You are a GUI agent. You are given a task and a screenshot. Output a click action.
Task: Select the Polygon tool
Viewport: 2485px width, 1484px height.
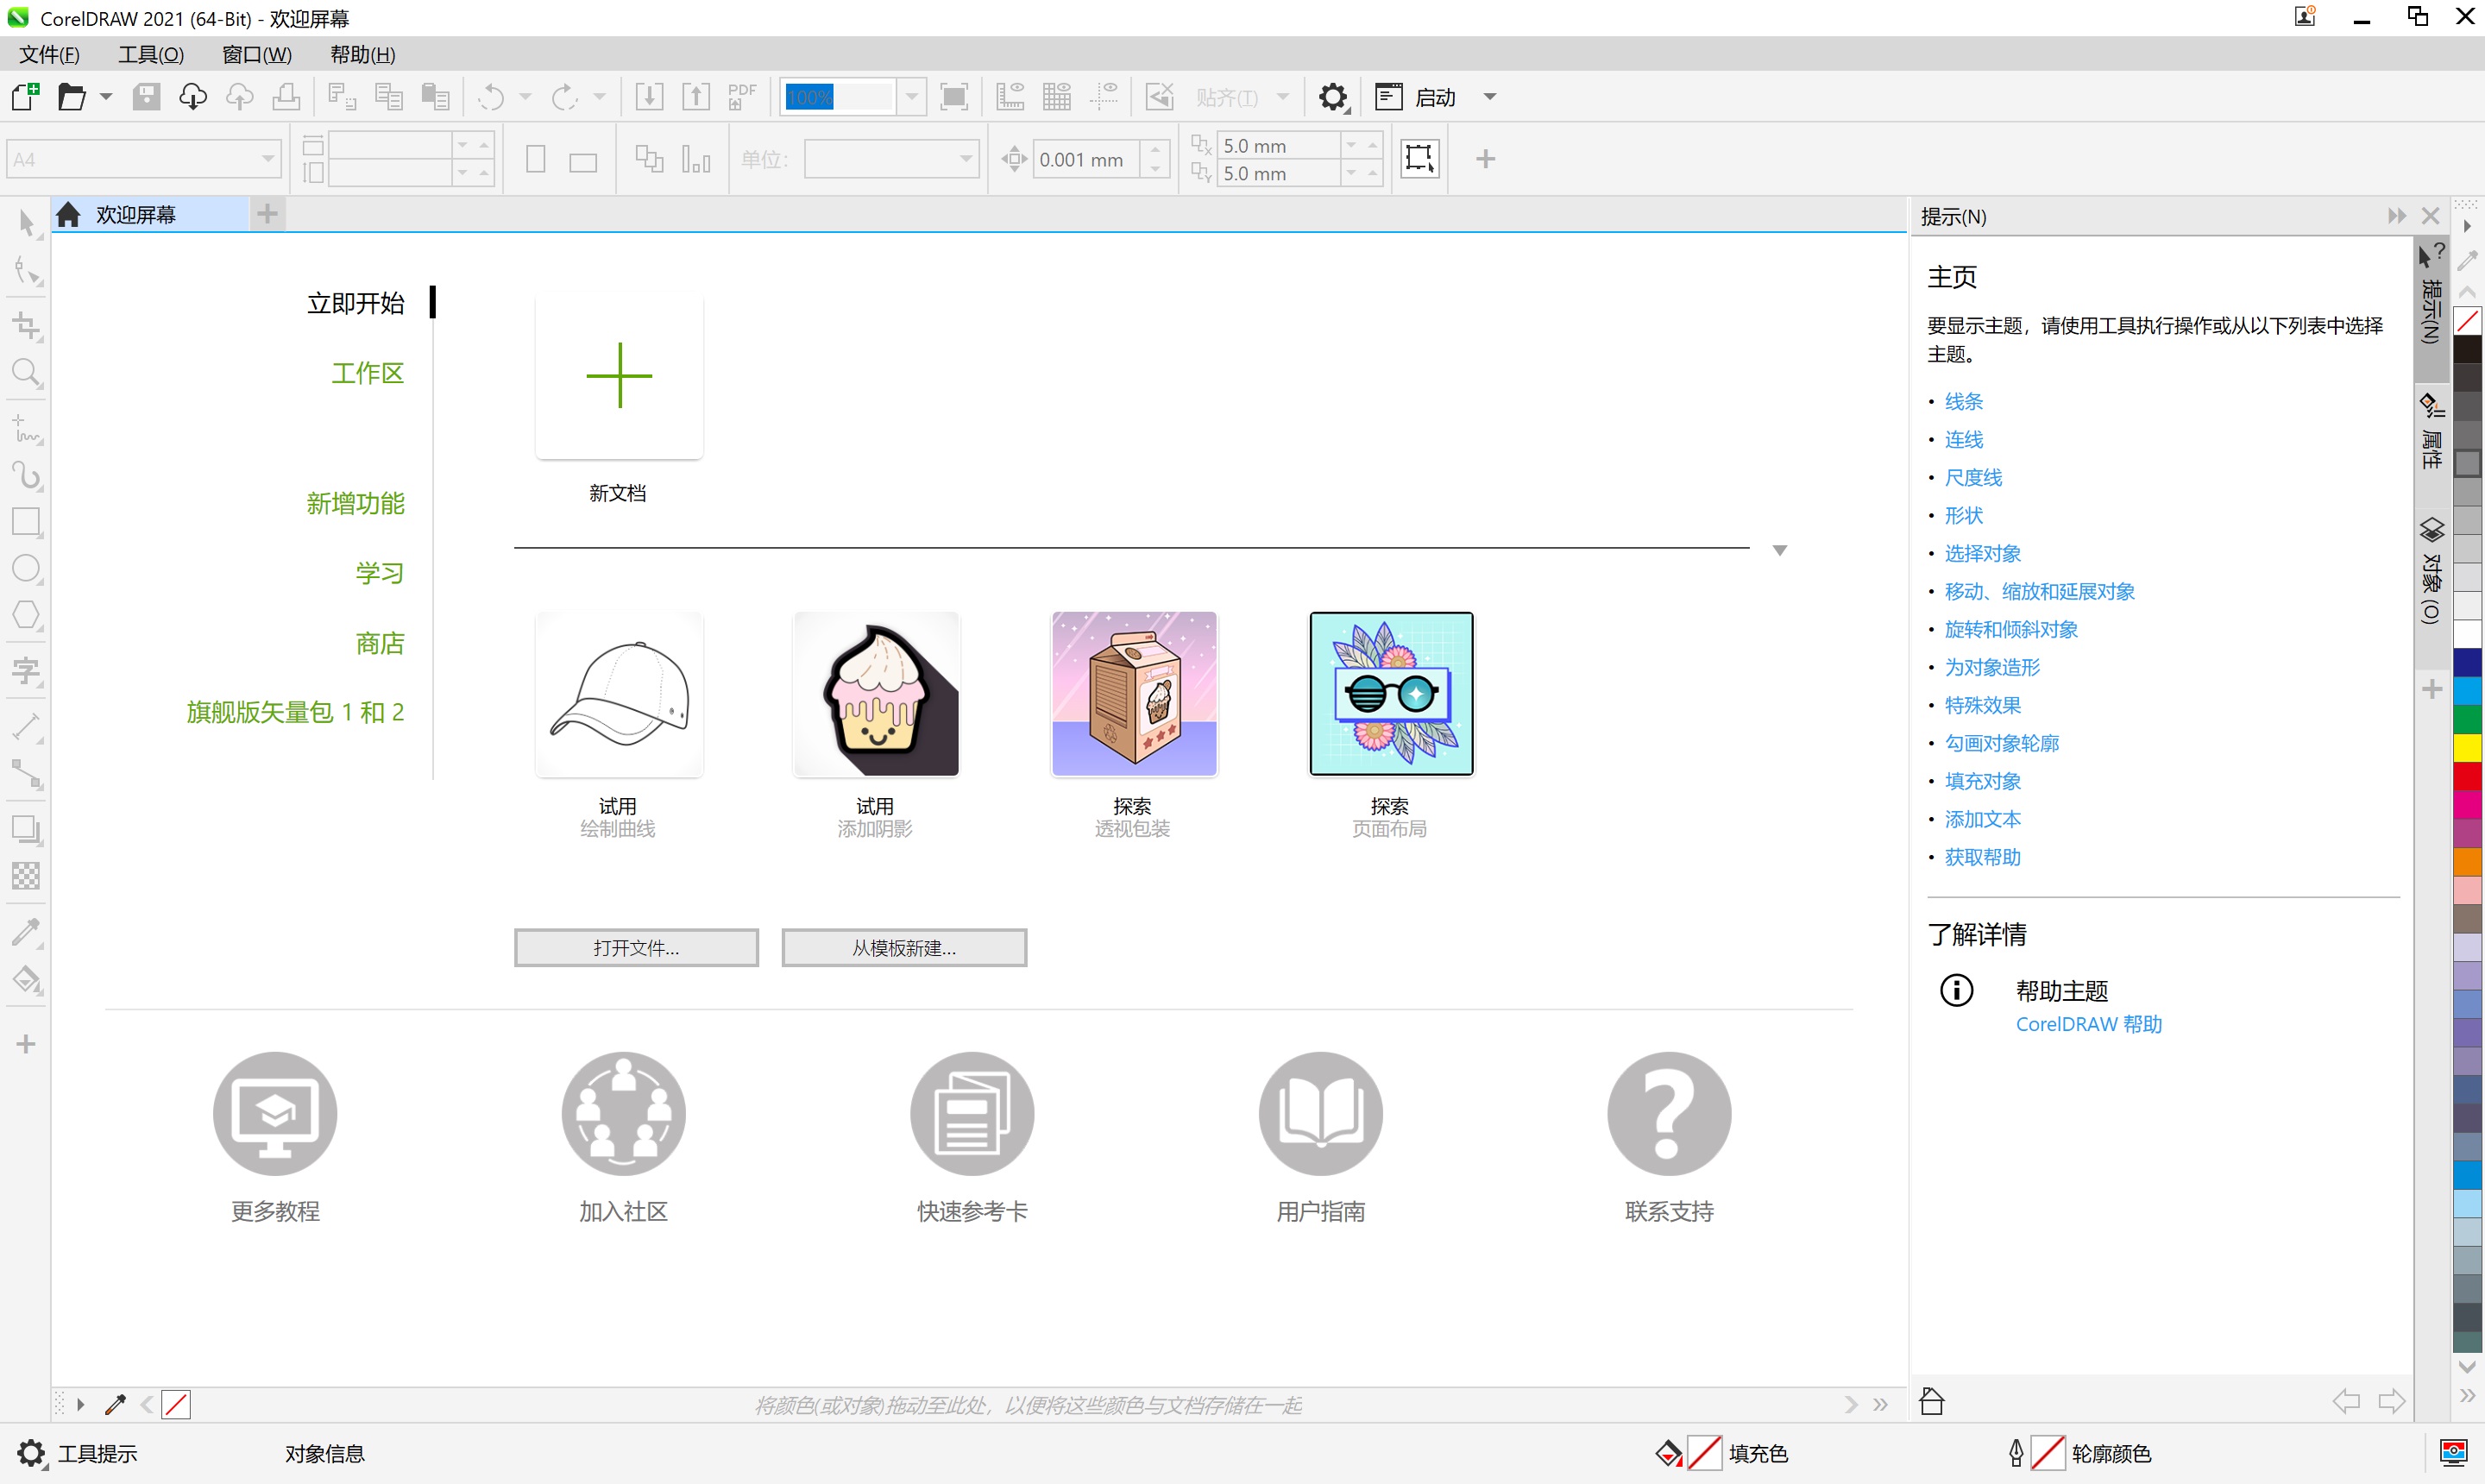coord(27,615)
